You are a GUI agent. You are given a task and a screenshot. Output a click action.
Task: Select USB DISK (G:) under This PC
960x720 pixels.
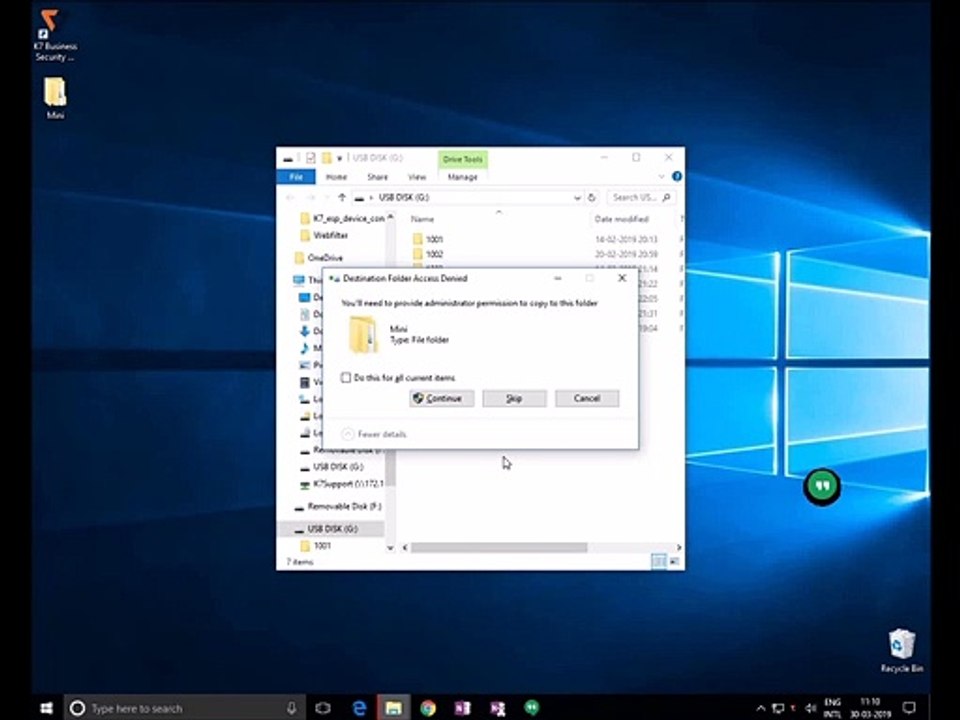(332, 467)
